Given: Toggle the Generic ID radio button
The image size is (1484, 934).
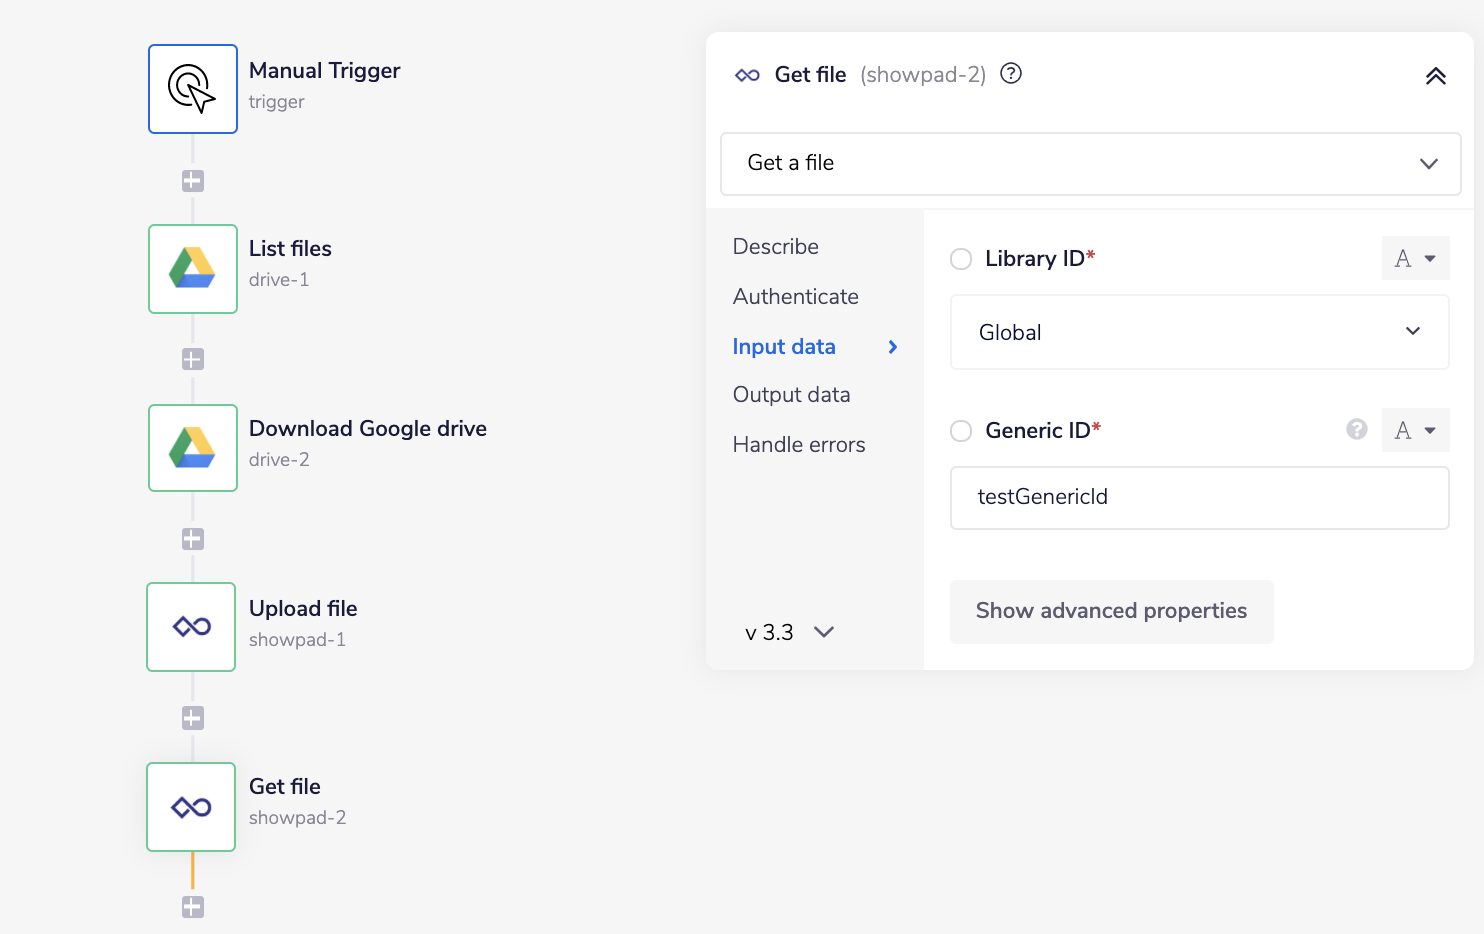Looking at the screenshot, I should (x=961, y=431).
